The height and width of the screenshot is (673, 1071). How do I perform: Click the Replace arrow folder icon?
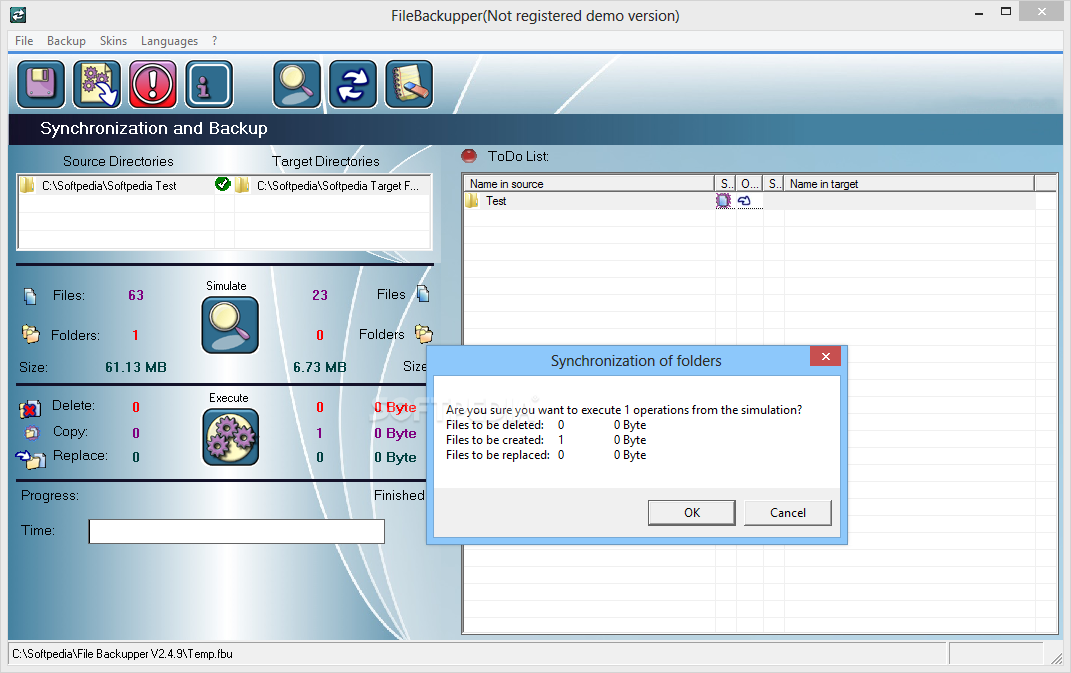pyautogui.click(x=31, y=459)
